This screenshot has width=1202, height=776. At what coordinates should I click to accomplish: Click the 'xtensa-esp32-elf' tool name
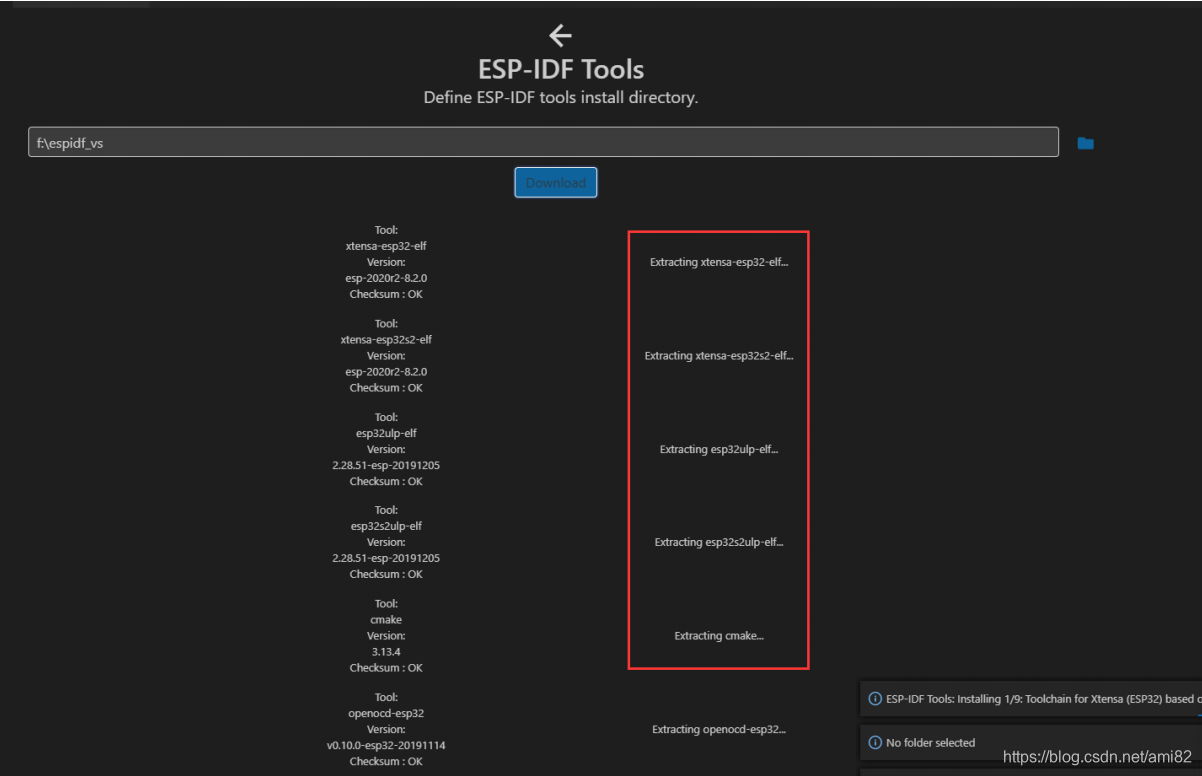coord(386,246)
